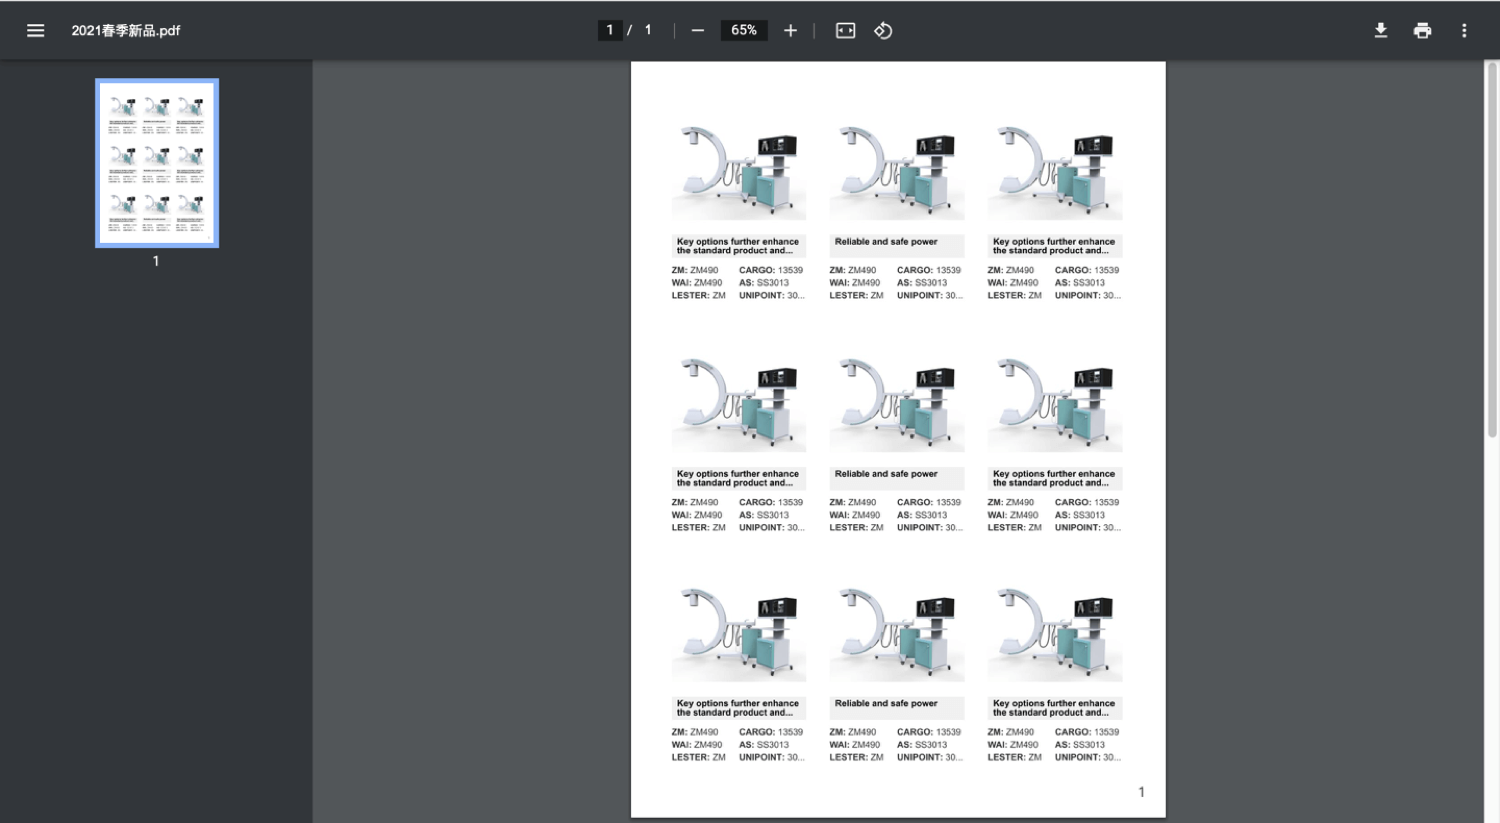Screen dimensions: 1500x823
Task: Open the three-dot more actions menu
Action: click(1464, 30)
